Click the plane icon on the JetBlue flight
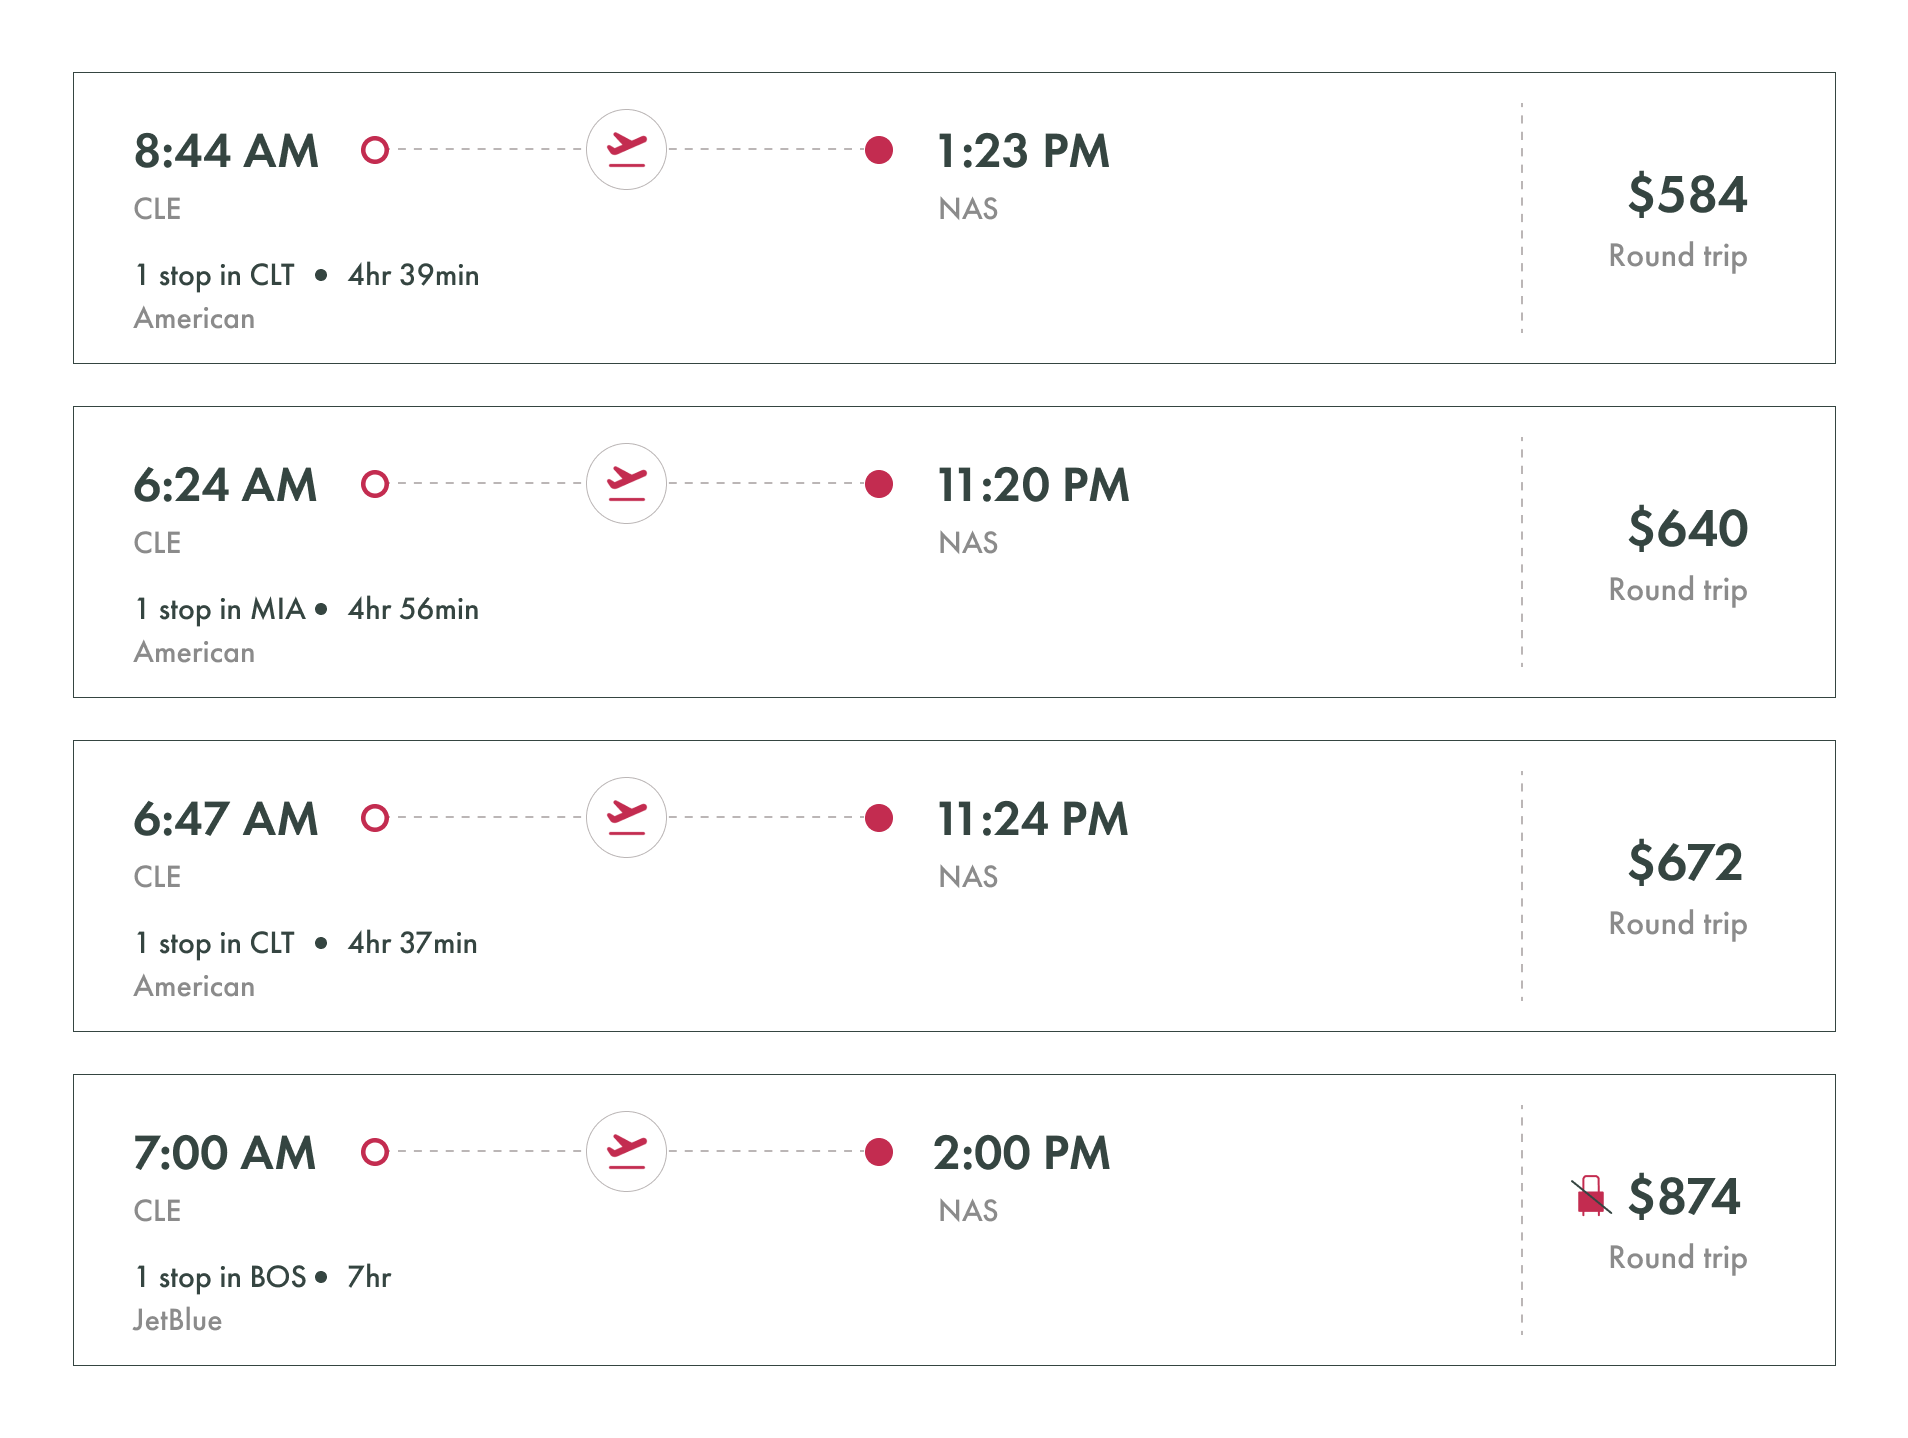The height and width of the screenshot is (1438, 1908). pyautogui.click(x=626, y=1152)
